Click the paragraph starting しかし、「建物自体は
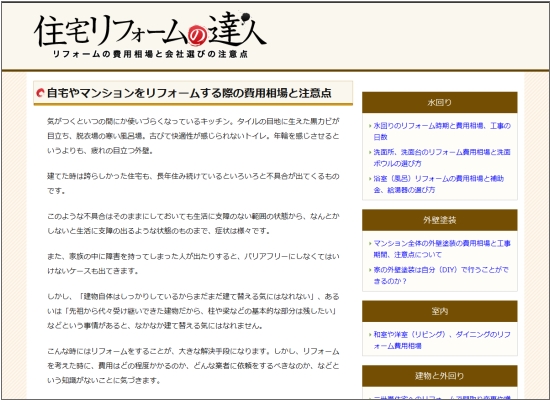Viewport: 550px width, 400px height. 193,311
